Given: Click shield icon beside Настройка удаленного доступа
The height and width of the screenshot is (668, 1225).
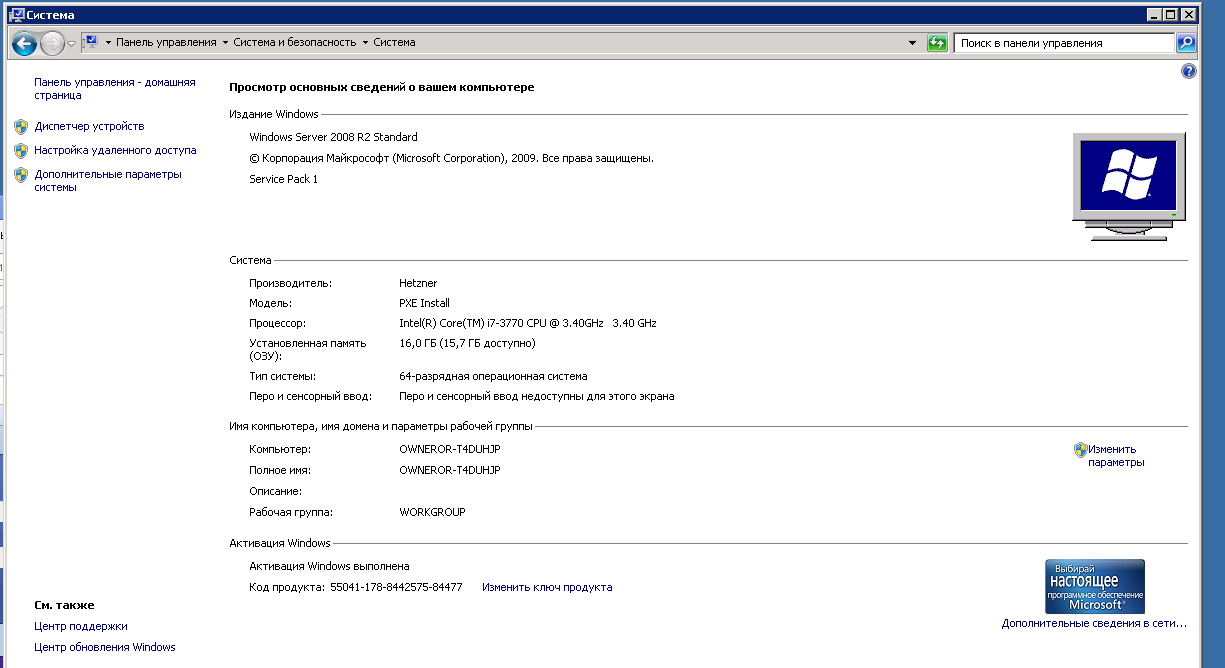Looking at the screenshot, I should [x=21, y=151].
